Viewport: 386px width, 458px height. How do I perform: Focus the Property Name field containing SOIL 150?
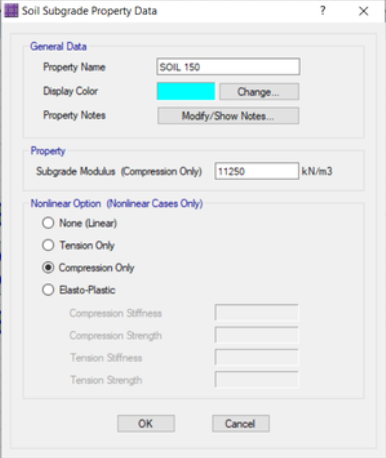coord(228,67)
